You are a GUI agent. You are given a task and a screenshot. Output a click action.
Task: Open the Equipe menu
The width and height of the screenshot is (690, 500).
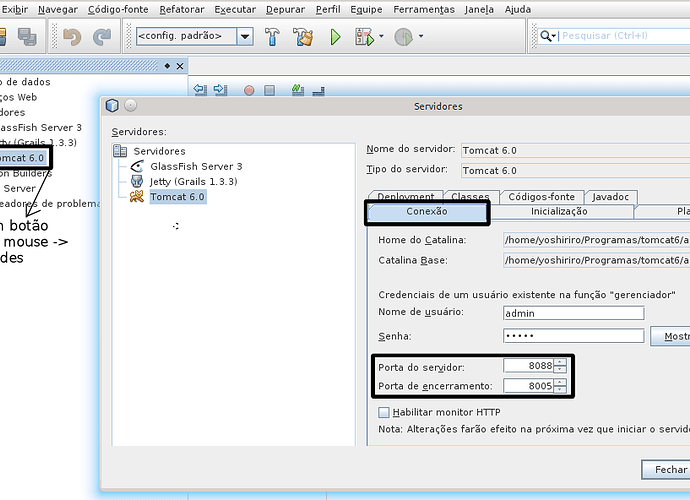(366, 9)
